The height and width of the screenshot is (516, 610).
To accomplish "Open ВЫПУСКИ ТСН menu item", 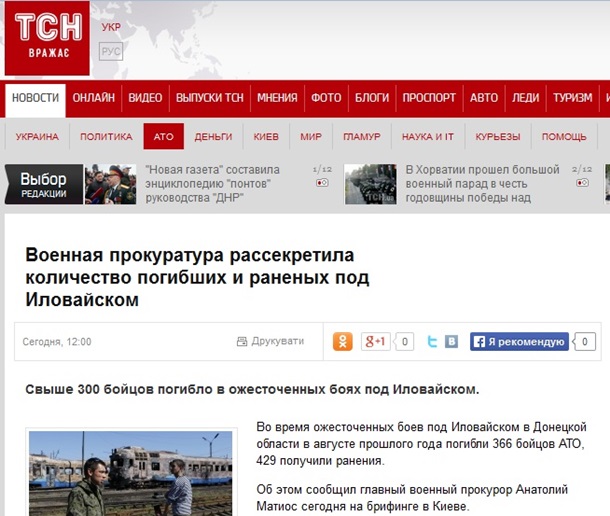I will 210,98.
